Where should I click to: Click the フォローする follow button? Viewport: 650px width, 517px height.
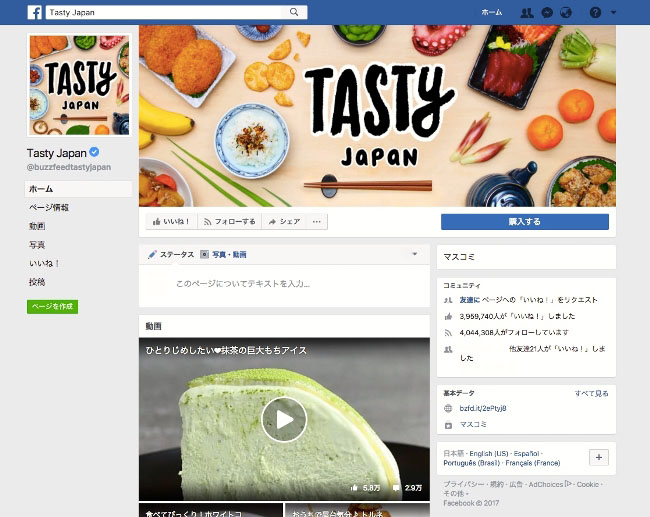[x=229, y=221]
